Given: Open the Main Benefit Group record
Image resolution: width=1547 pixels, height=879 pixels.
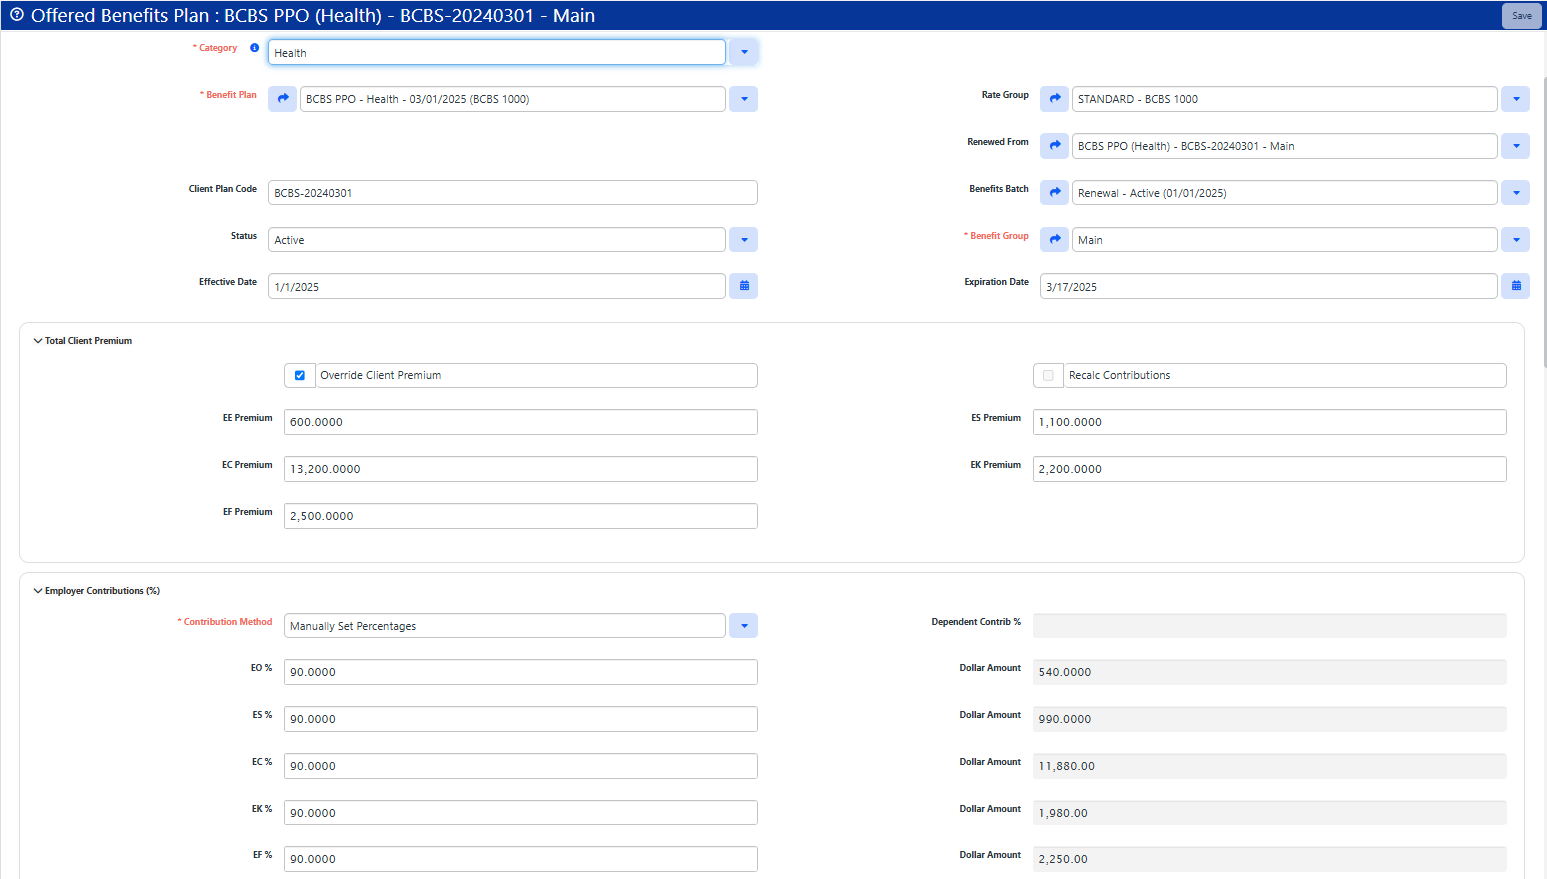Looking at the screenshot, I should 1054,239.
